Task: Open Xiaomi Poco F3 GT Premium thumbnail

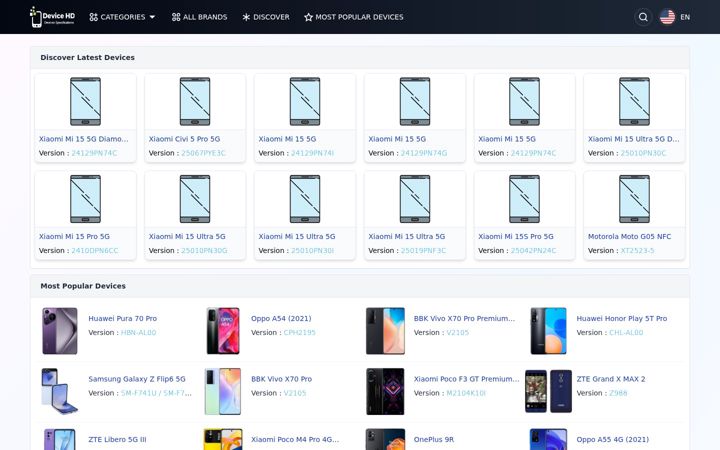Action: [x=385, y=392]
